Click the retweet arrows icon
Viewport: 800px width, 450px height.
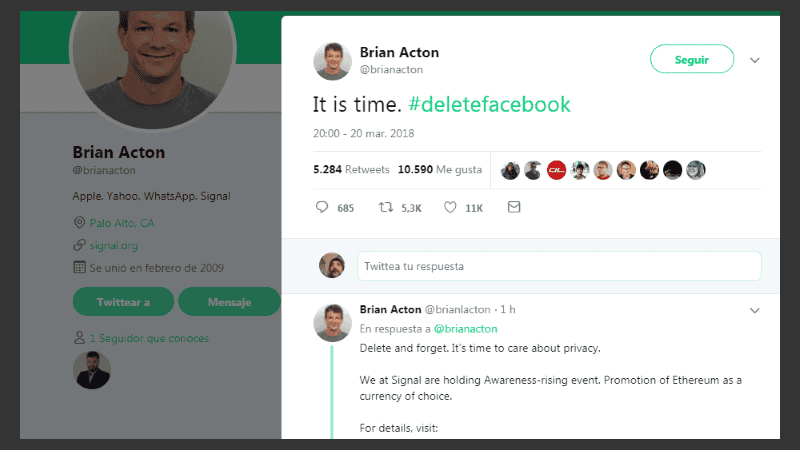pos(385,207)
